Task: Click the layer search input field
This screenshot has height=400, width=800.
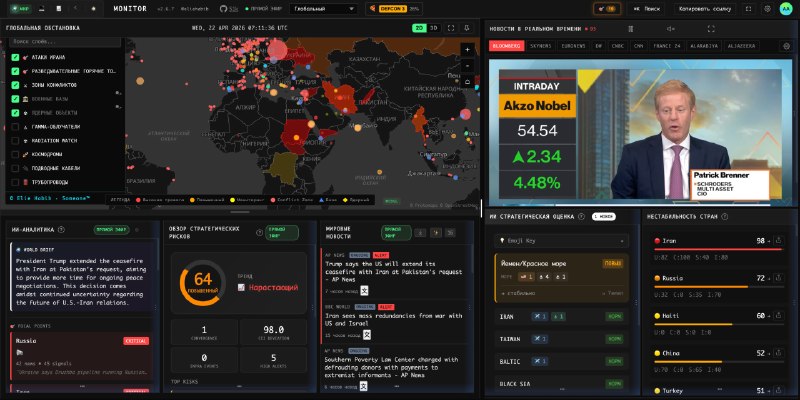Action: (65, 42)
